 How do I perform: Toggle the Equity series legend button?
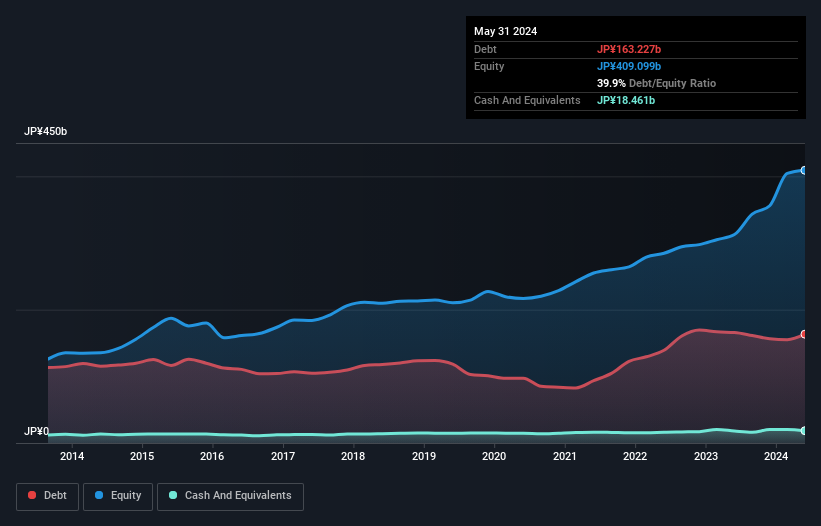pos(118,496)
